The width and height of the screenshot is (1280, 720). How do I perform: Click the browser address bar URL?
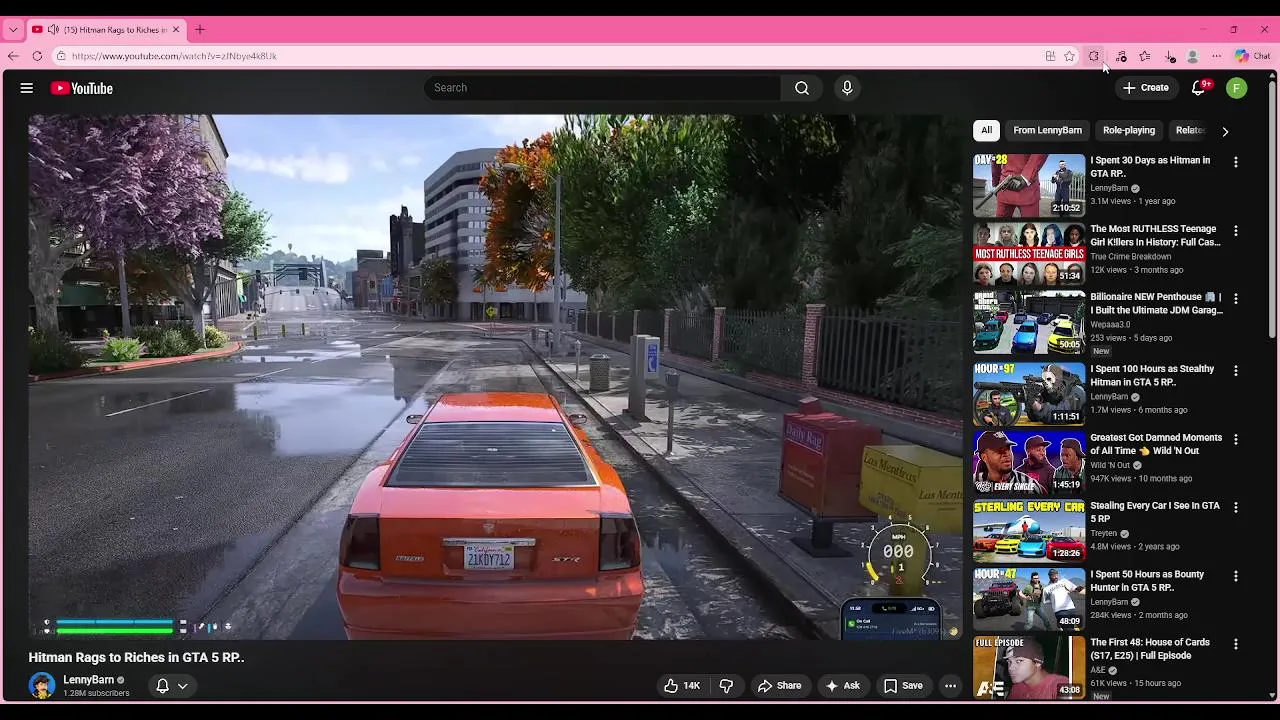pos(174,56)
